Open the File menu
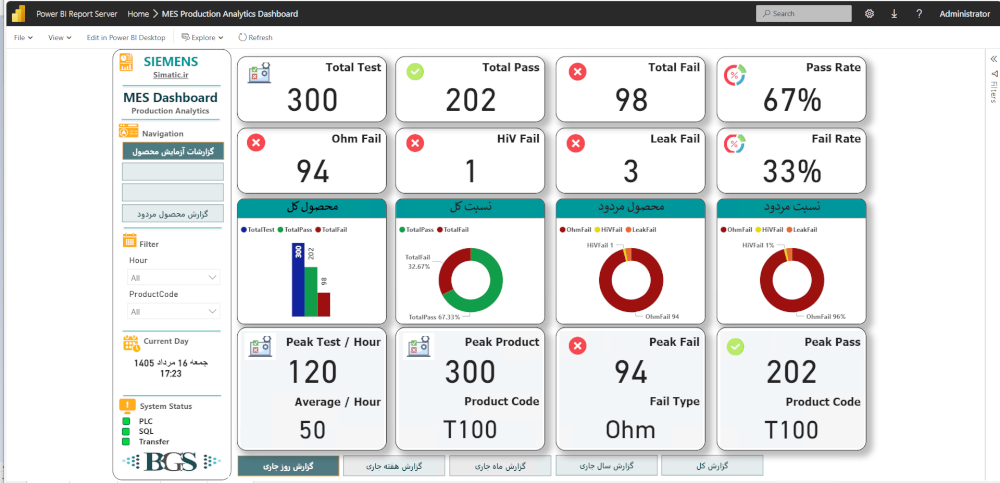1000x483 pixels. pos(23,38)
